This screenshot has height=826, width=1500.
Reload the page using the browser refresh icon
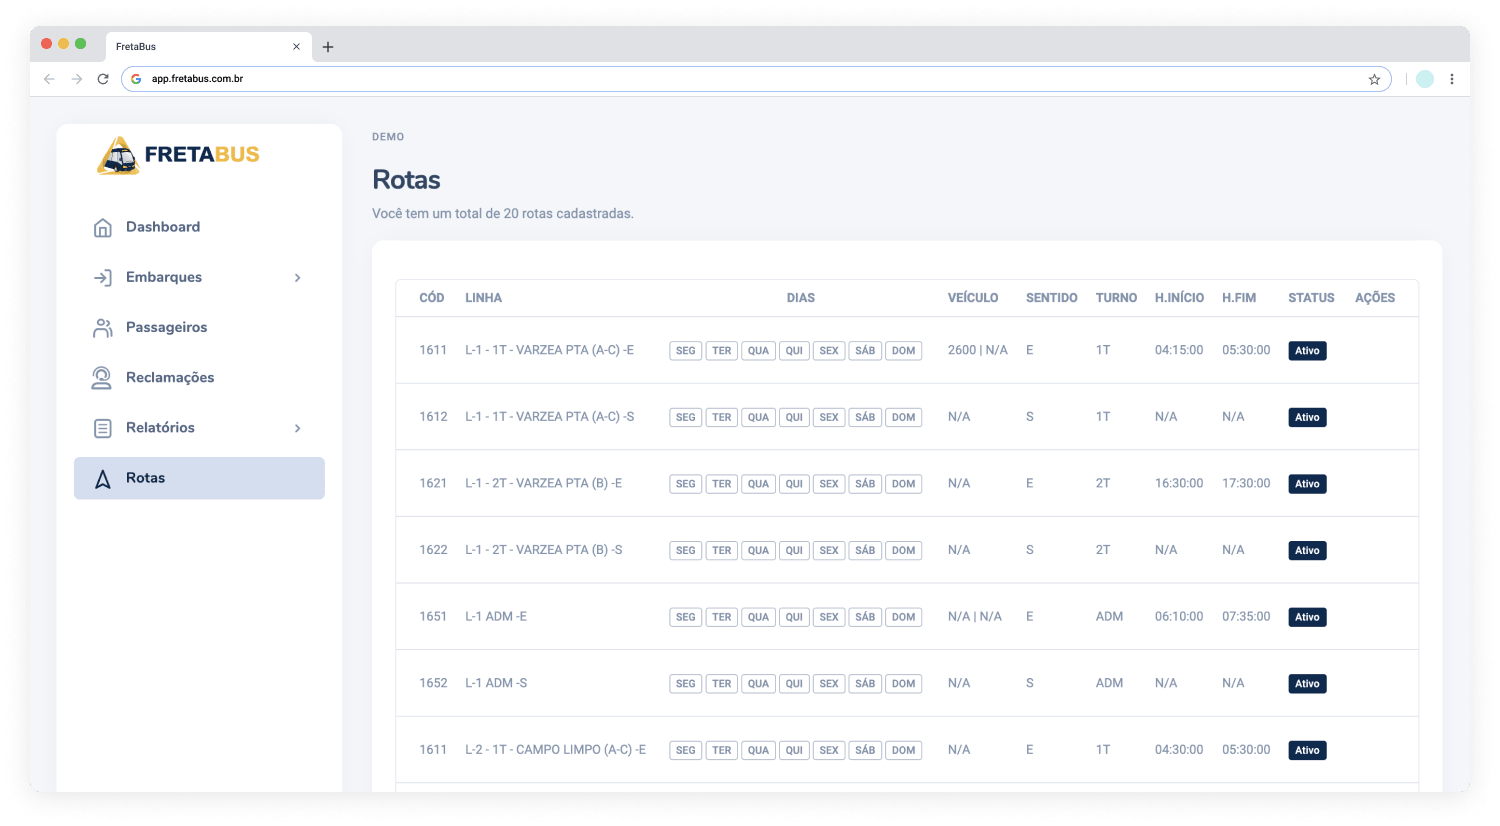pyautogui.click(x=103, y=79)
